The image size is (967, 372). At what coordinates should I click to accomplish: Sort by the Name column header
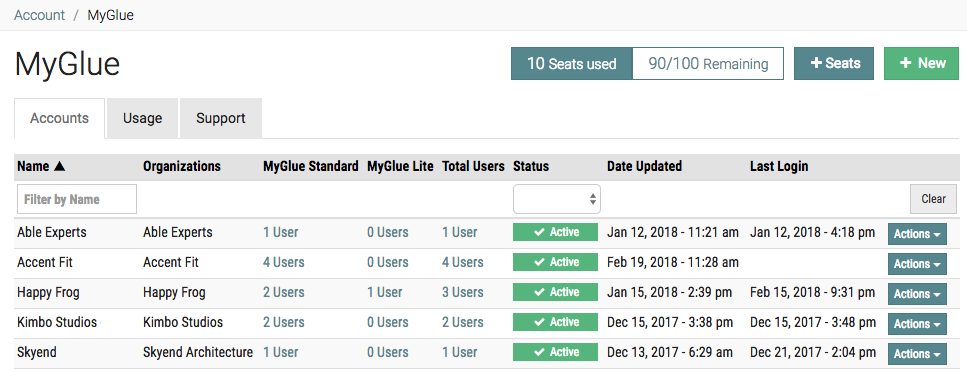[x=41, y=166]
